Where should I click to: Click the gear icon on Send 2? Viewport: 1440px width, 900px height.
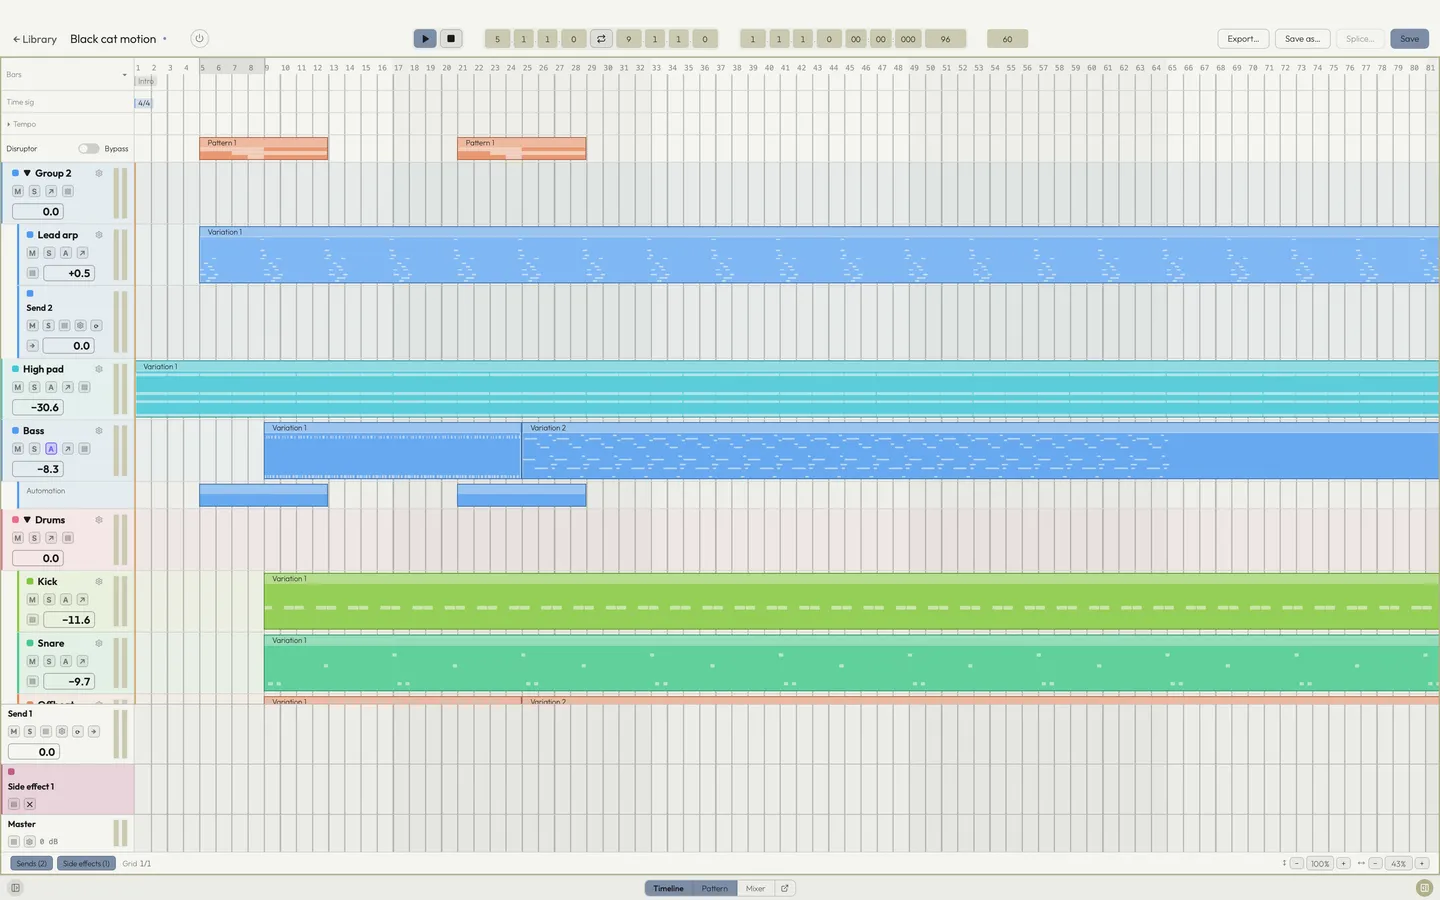80,326
